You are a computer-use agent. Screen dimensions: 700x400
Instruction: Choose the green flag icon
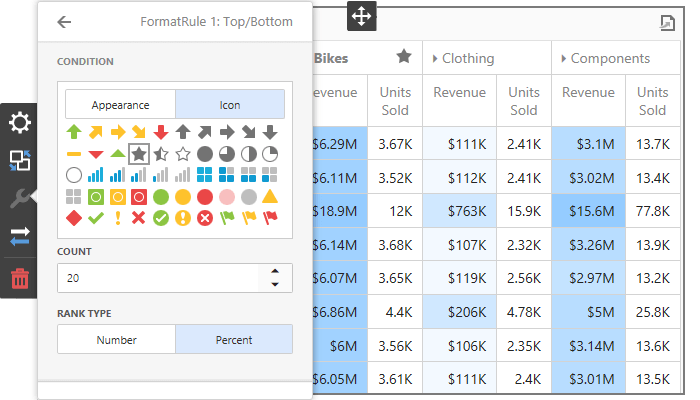tap(226, 217)
